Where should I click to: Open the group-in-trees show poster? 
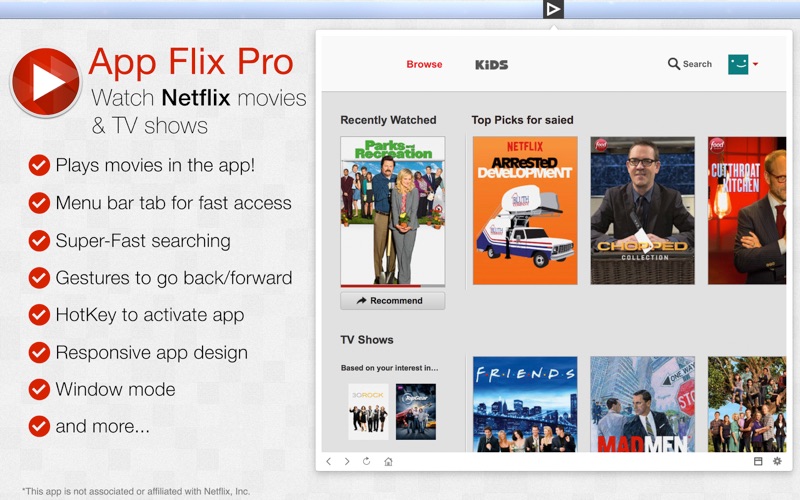point(747,404)
